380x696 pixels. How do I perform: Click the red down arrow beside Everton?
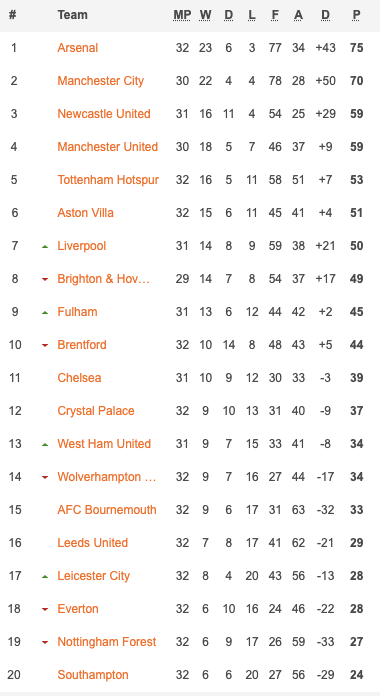pyautogui.click(x=45, y=609)
